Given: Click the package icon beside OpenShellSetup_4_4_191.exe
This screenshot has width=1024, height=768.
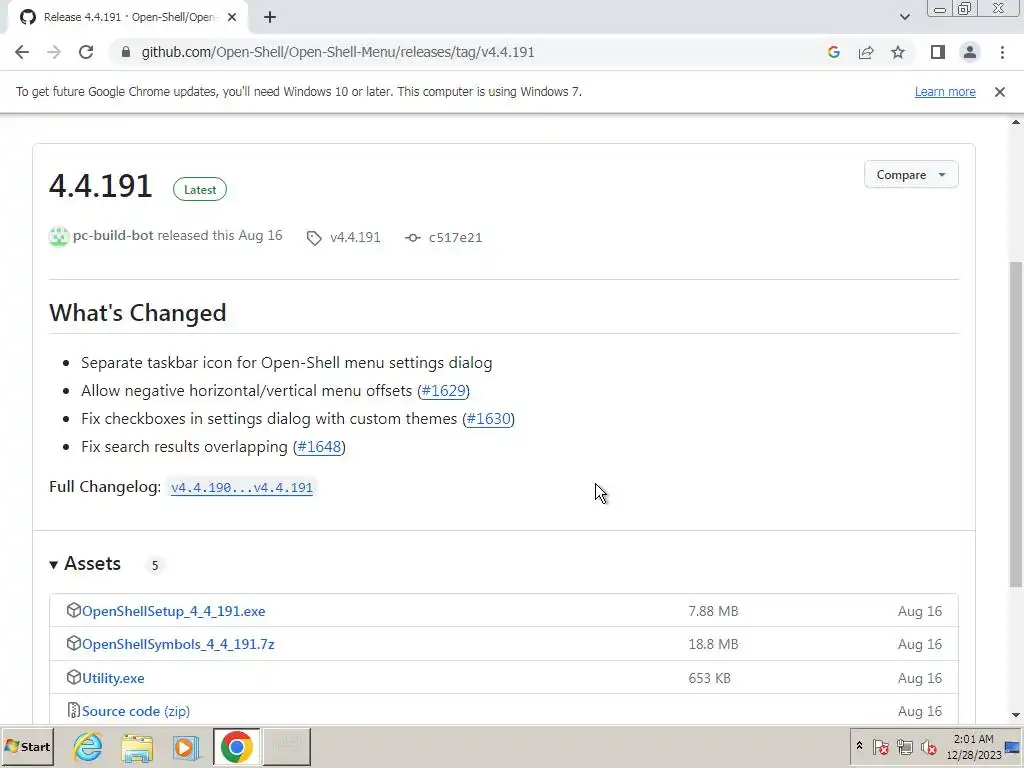Looking at the screenshot, I should (73, 610).
